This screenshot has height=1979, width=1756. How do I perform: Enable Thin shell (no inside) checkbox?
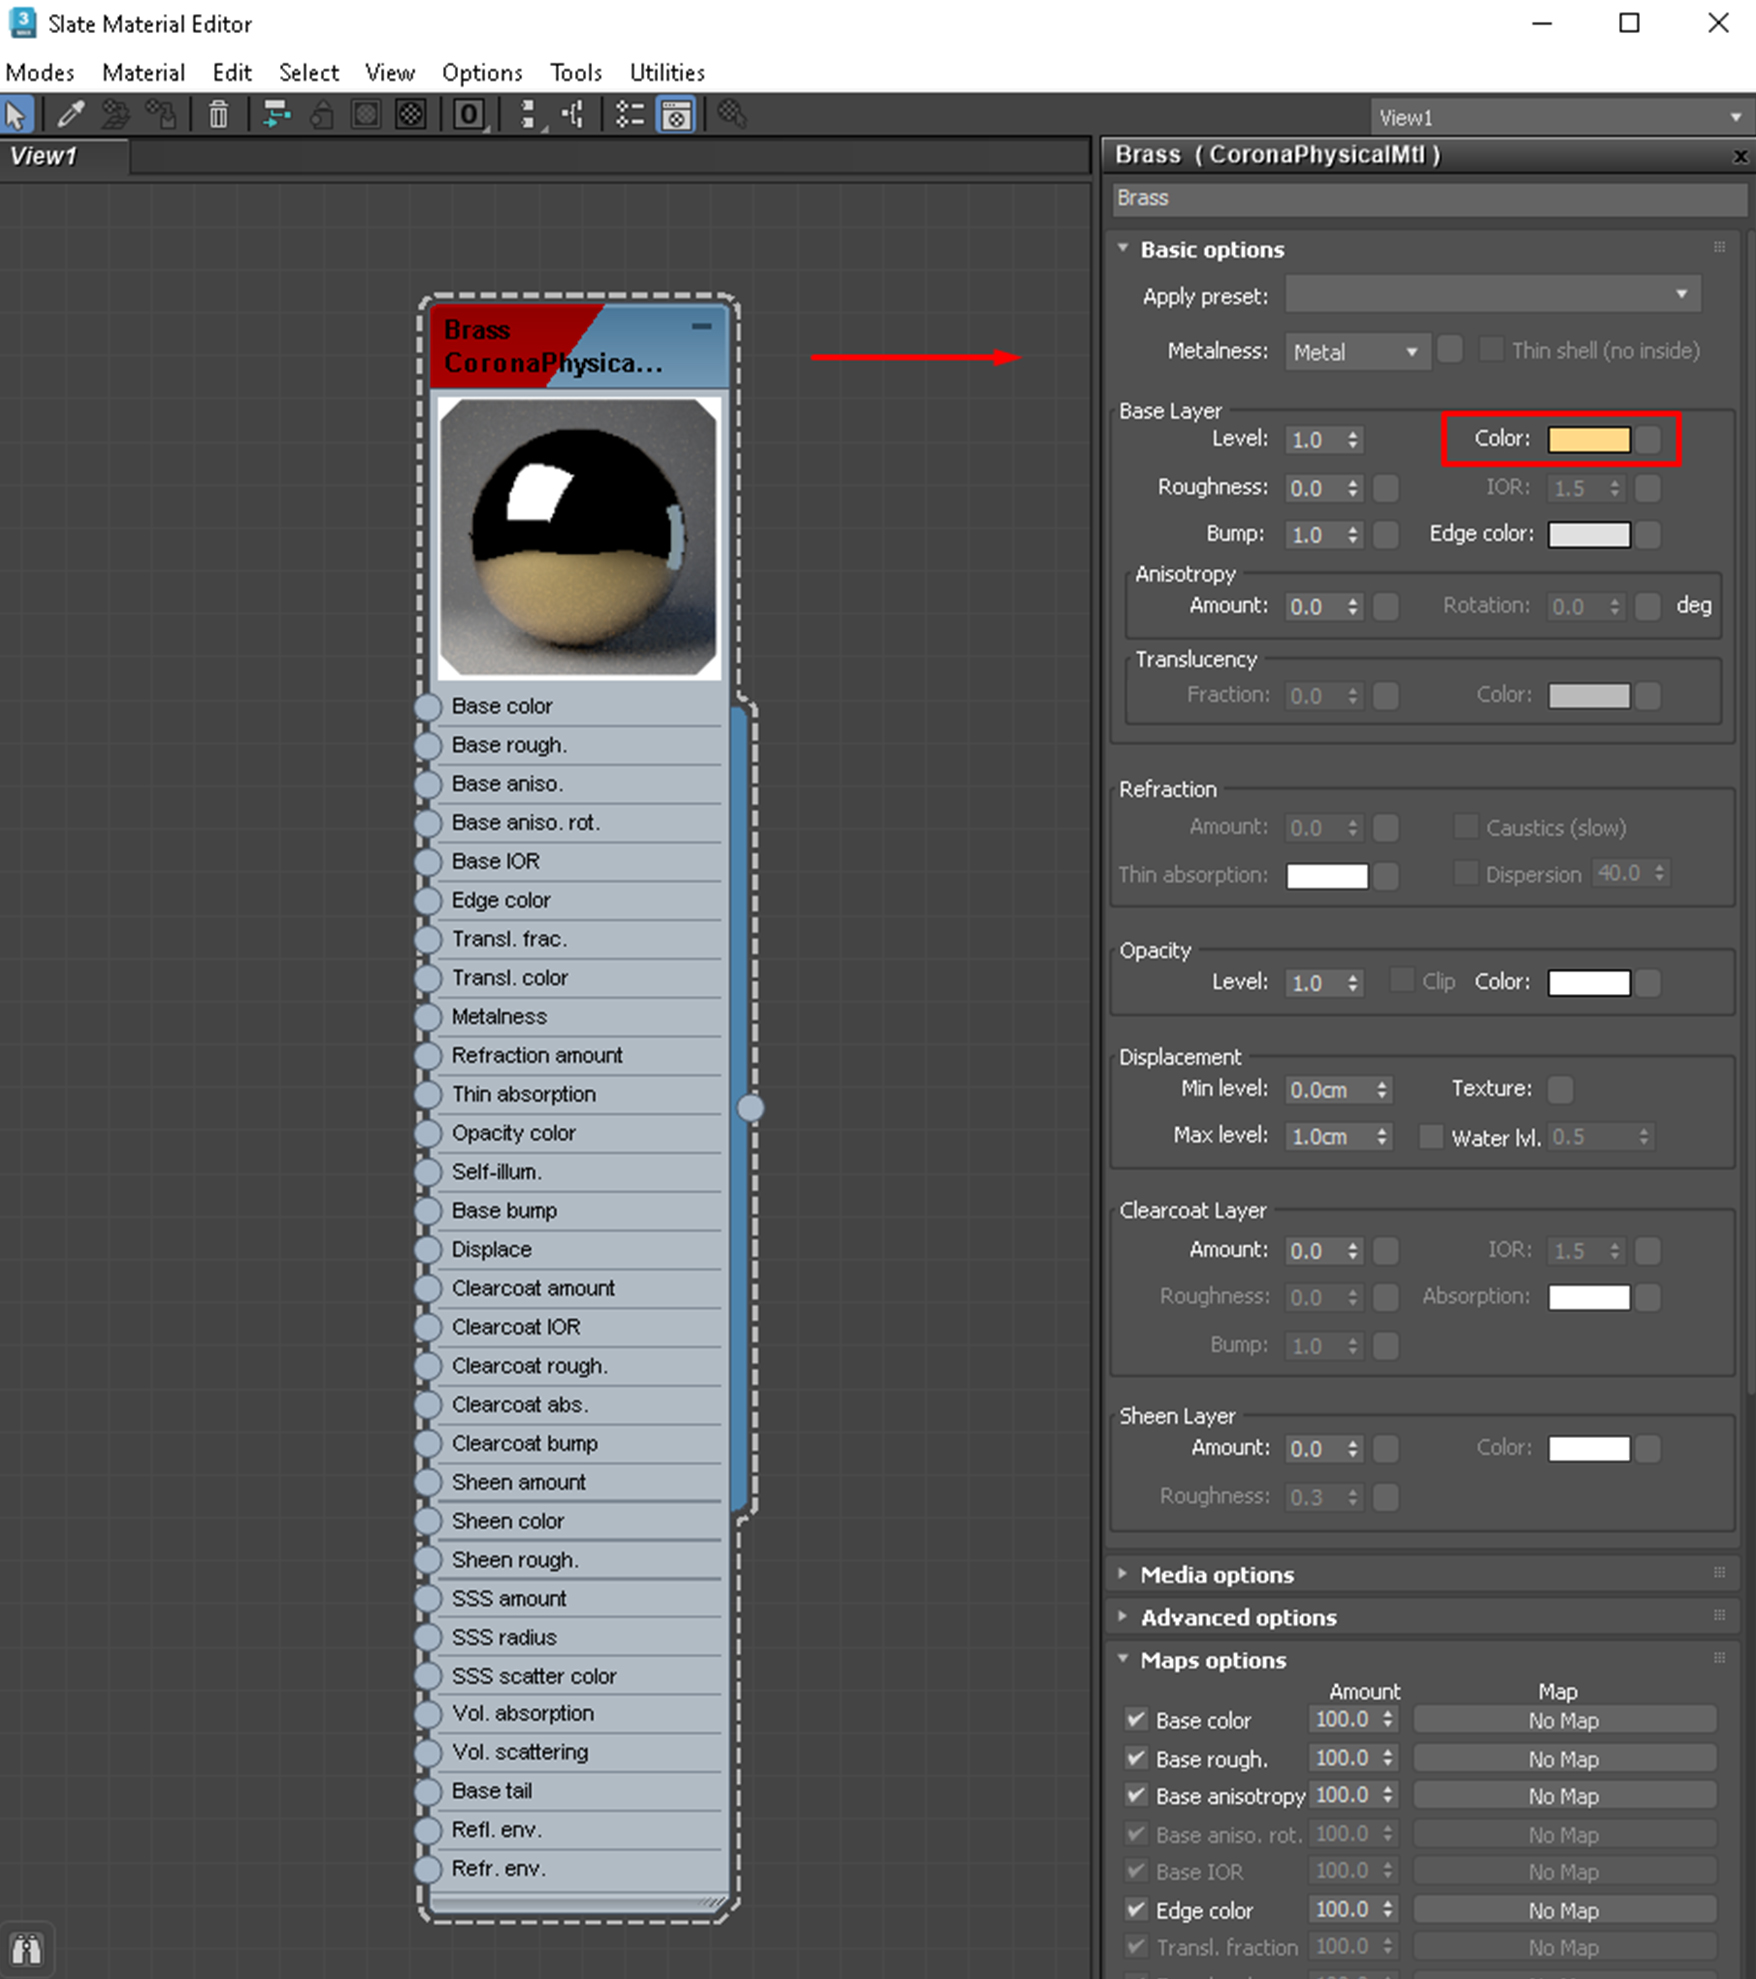[x=1491, y=349]
